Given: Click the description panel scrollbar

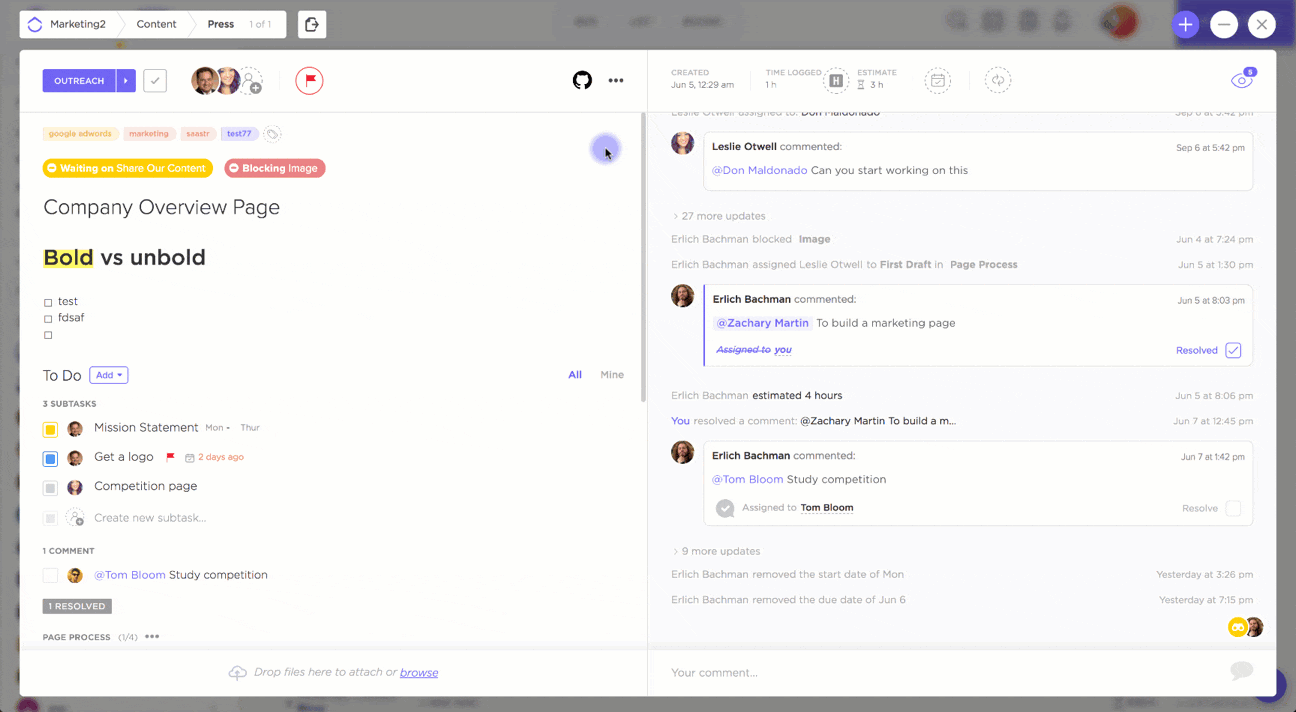Looking at the screenshot, I should tap(643, 258).
